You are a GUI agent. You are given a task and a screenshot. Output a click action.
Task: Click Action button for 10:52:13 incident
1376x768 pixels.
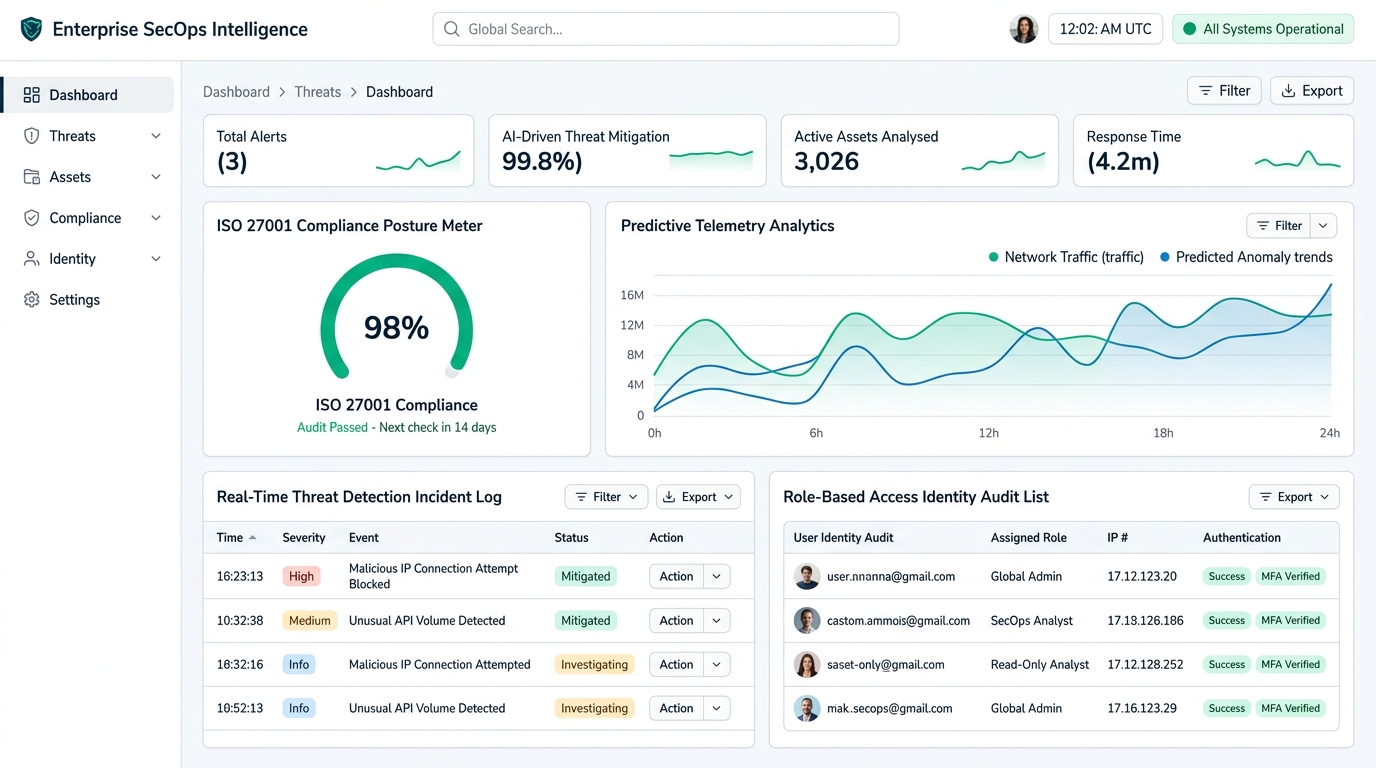point(677,708)
